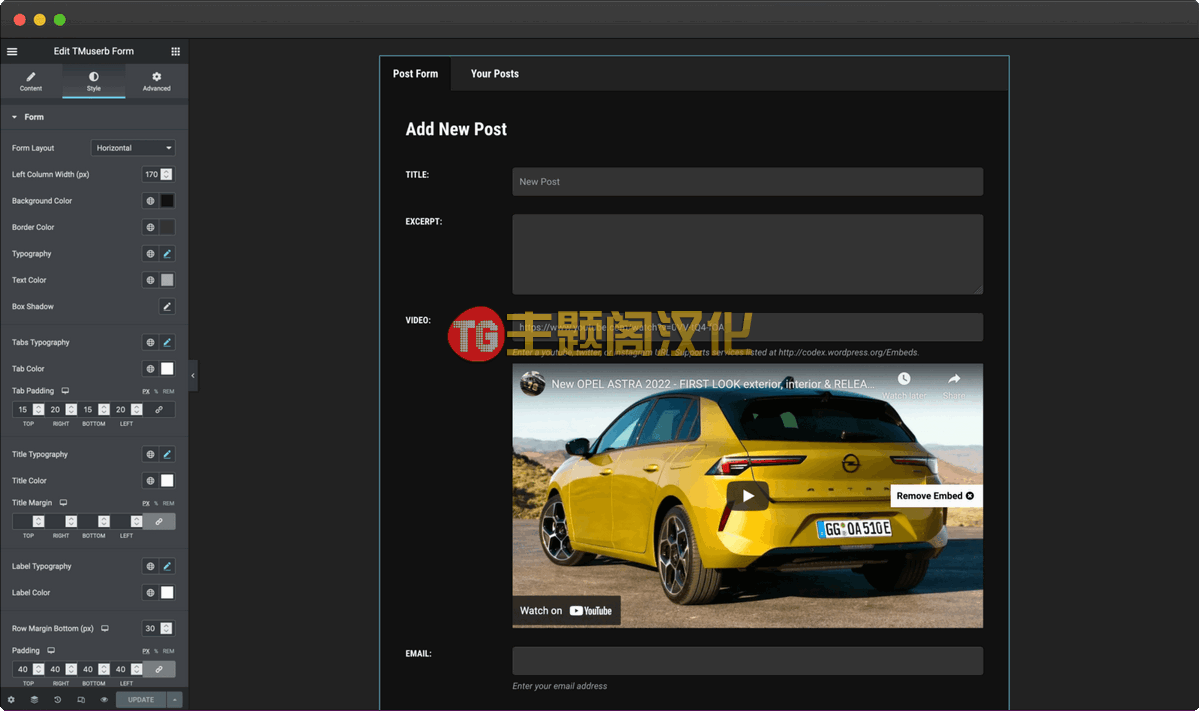1200x711 pixels.
Task: Click Title Typography global icon
Action: [150, 454]
